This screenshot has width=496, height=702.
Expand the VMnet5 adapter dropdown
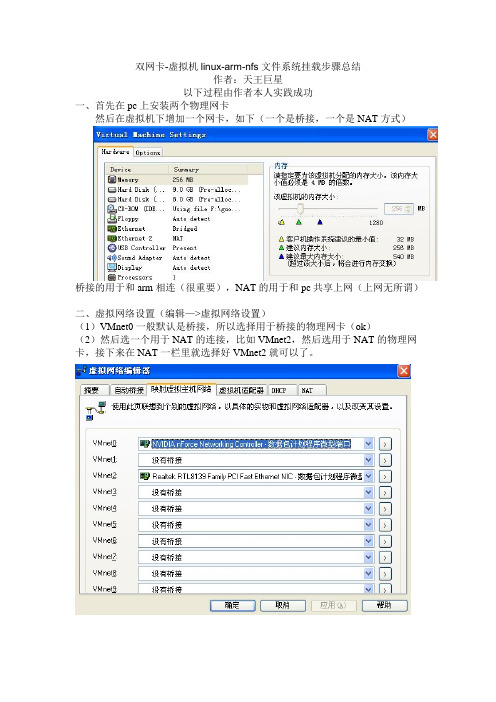368,525
